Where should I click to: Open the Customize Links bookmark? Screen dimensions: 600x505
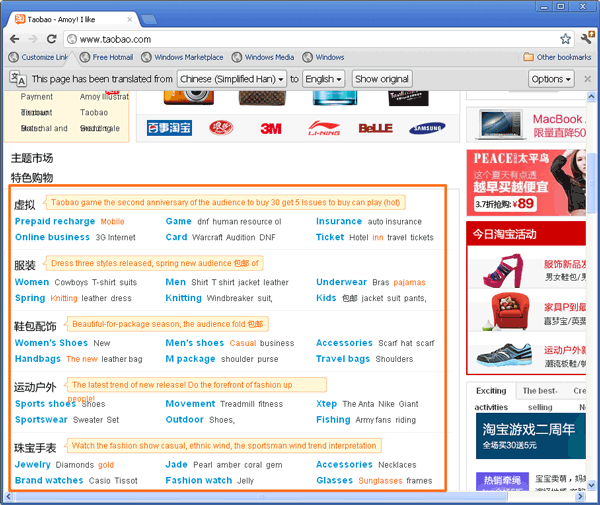[38, 57]
